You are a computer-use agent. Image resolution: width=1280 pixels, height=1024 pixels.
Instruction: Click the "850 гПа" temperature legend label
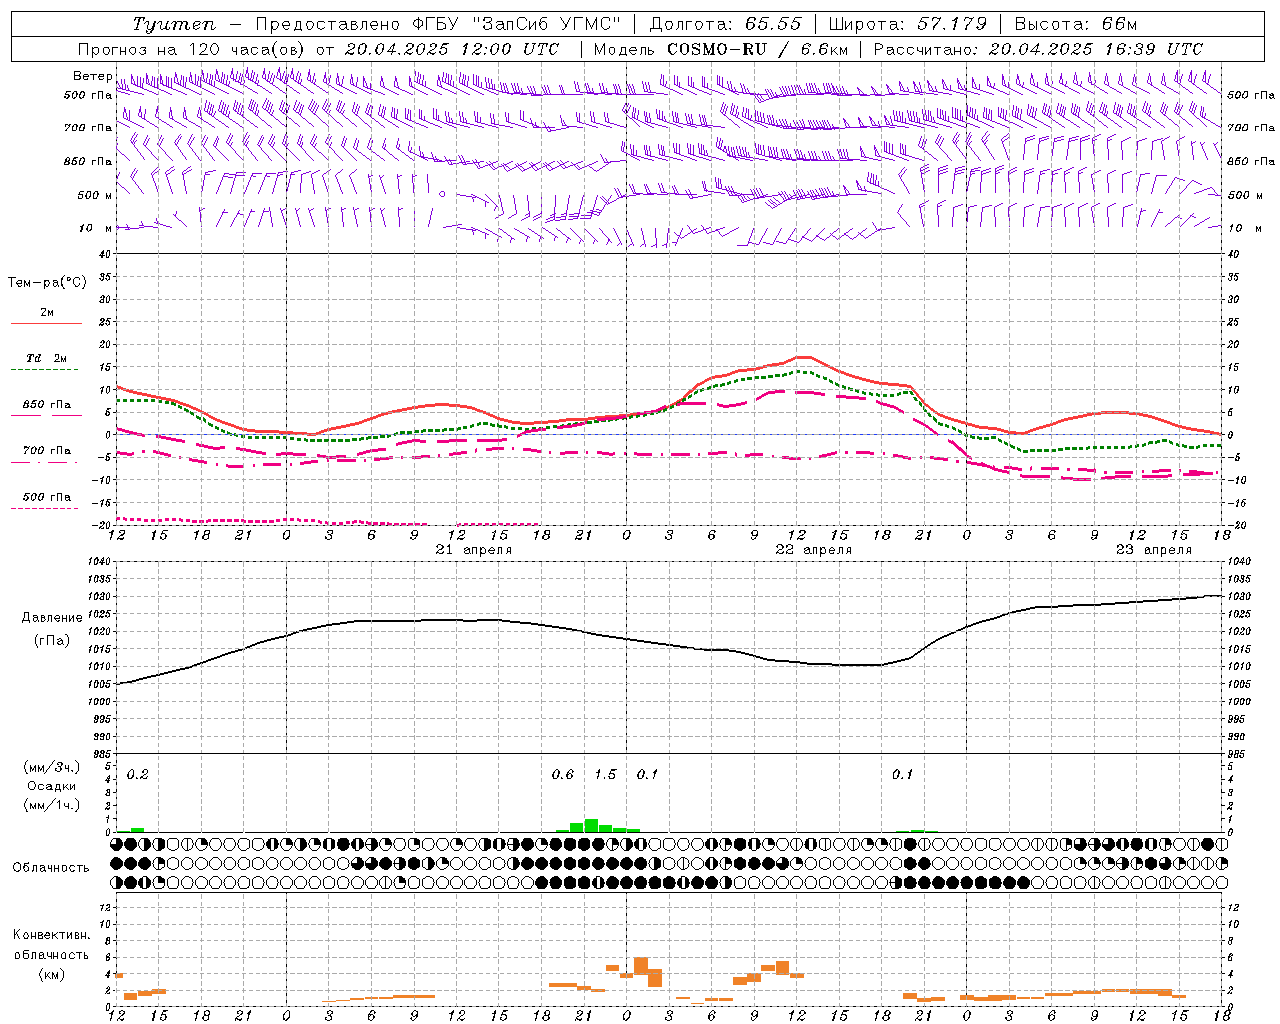tap(47, 405)
